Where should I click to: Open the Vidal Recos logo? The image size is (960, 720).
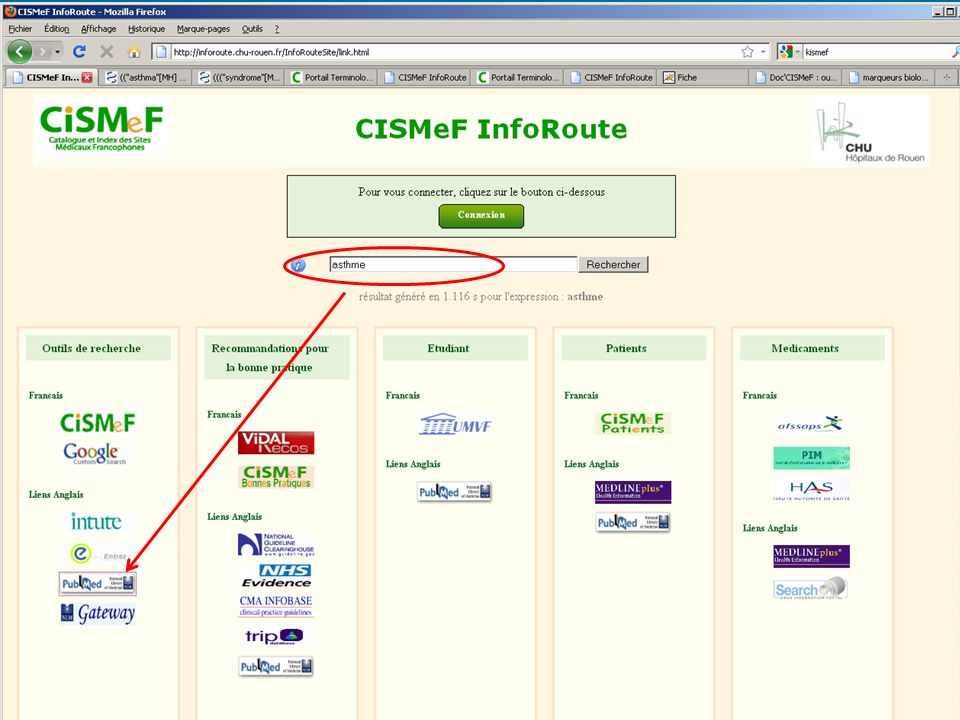pyautogui.click(x=276, y=443)
